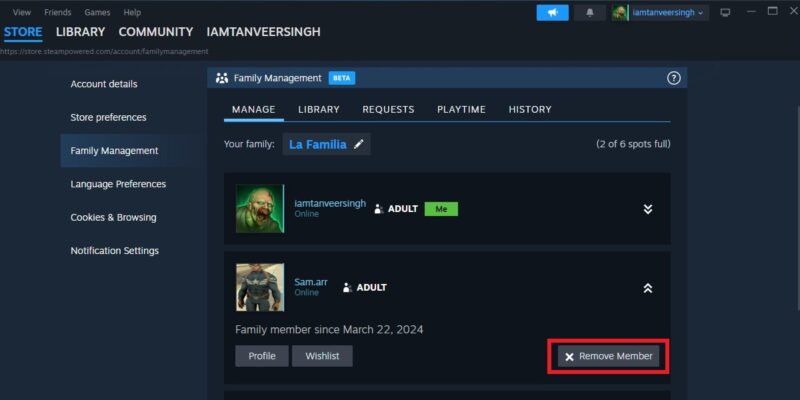Switch to the HISTORY tab

click(x=530, y=110)
